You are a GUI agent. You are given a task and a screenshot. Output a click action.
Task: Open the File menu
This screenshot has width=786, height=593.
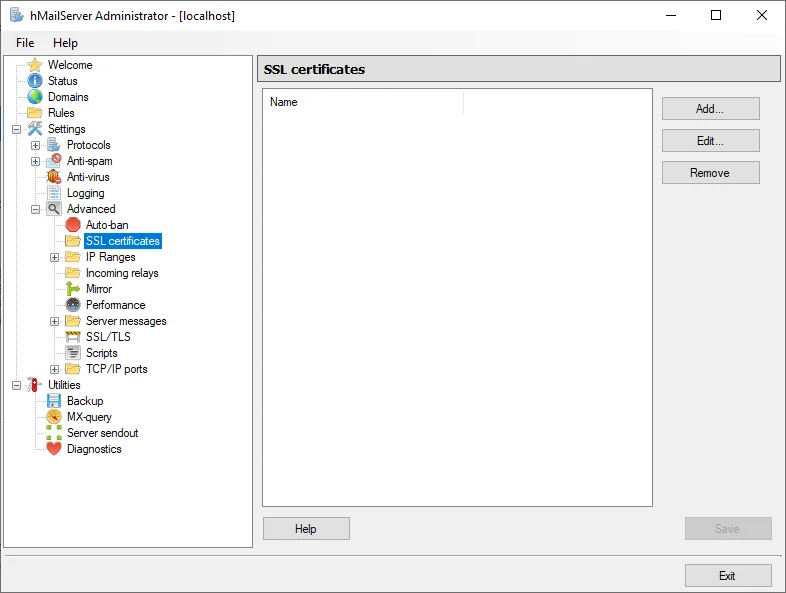coord(25,43)
